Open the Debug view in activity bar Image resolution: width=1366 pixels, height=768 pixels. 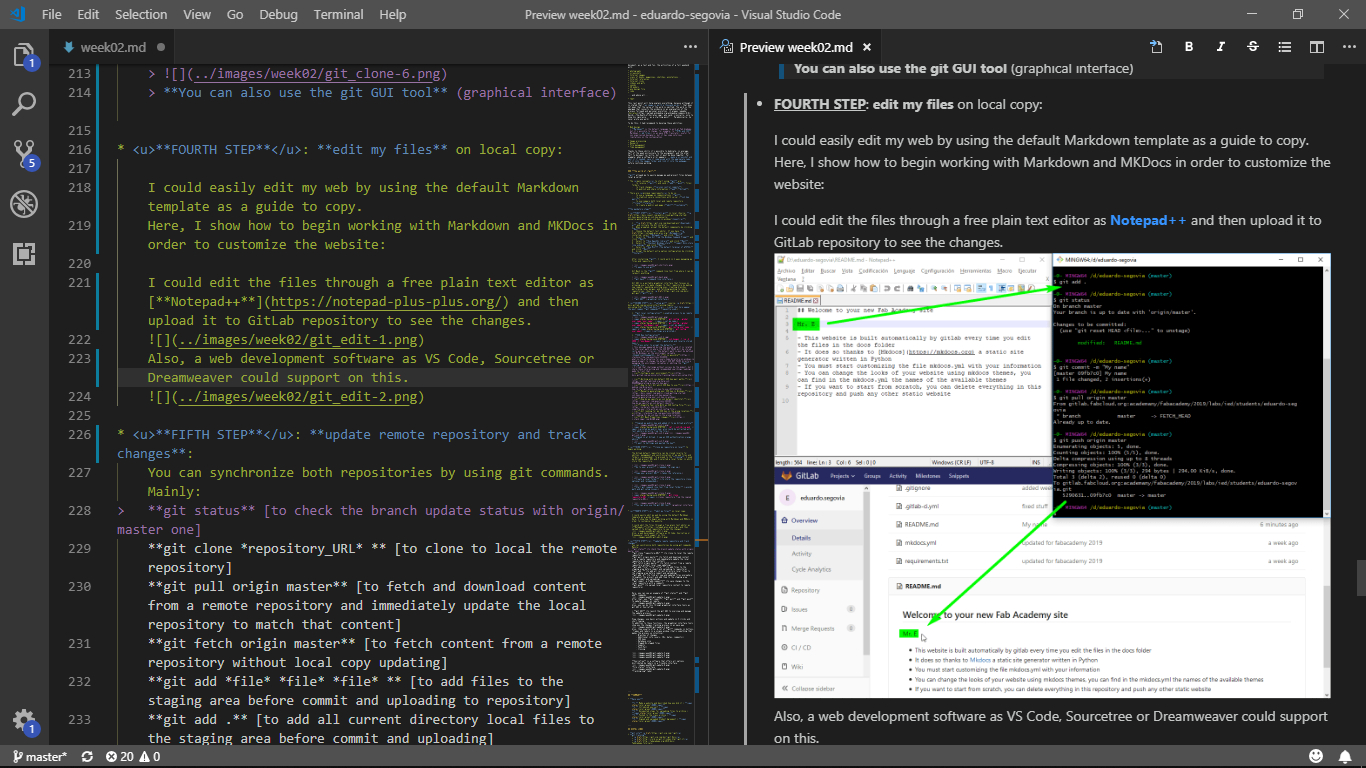(x=23, y=204)
